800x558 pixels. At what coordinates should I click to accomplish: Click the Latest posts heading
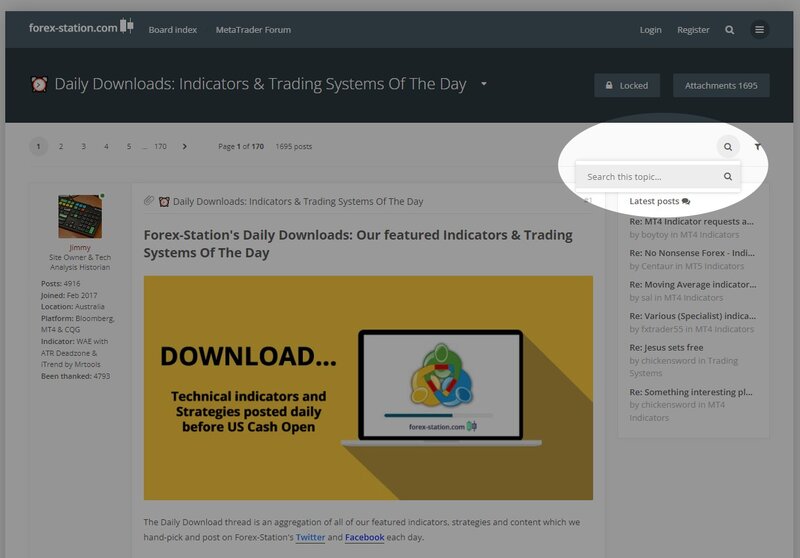click(x=659, y=201)
